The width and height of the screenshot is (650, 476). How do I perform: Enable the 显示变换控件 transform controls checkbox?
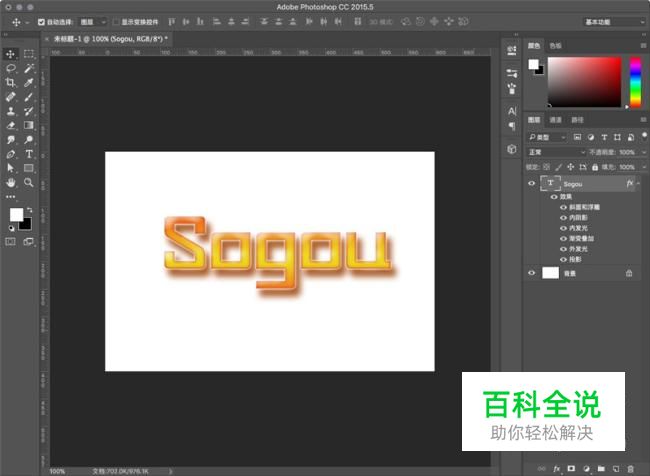click(116, 22)
